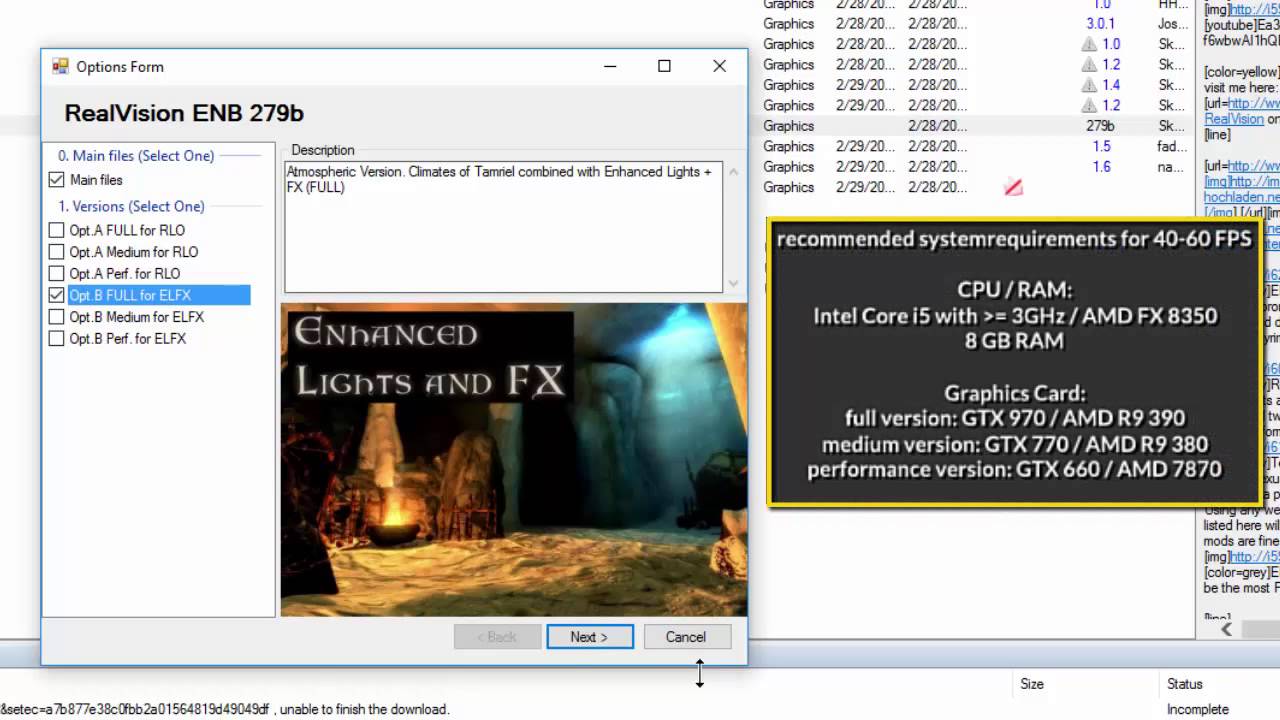Enable Opt.B Perf. for ELFX

tap(56, 339)
